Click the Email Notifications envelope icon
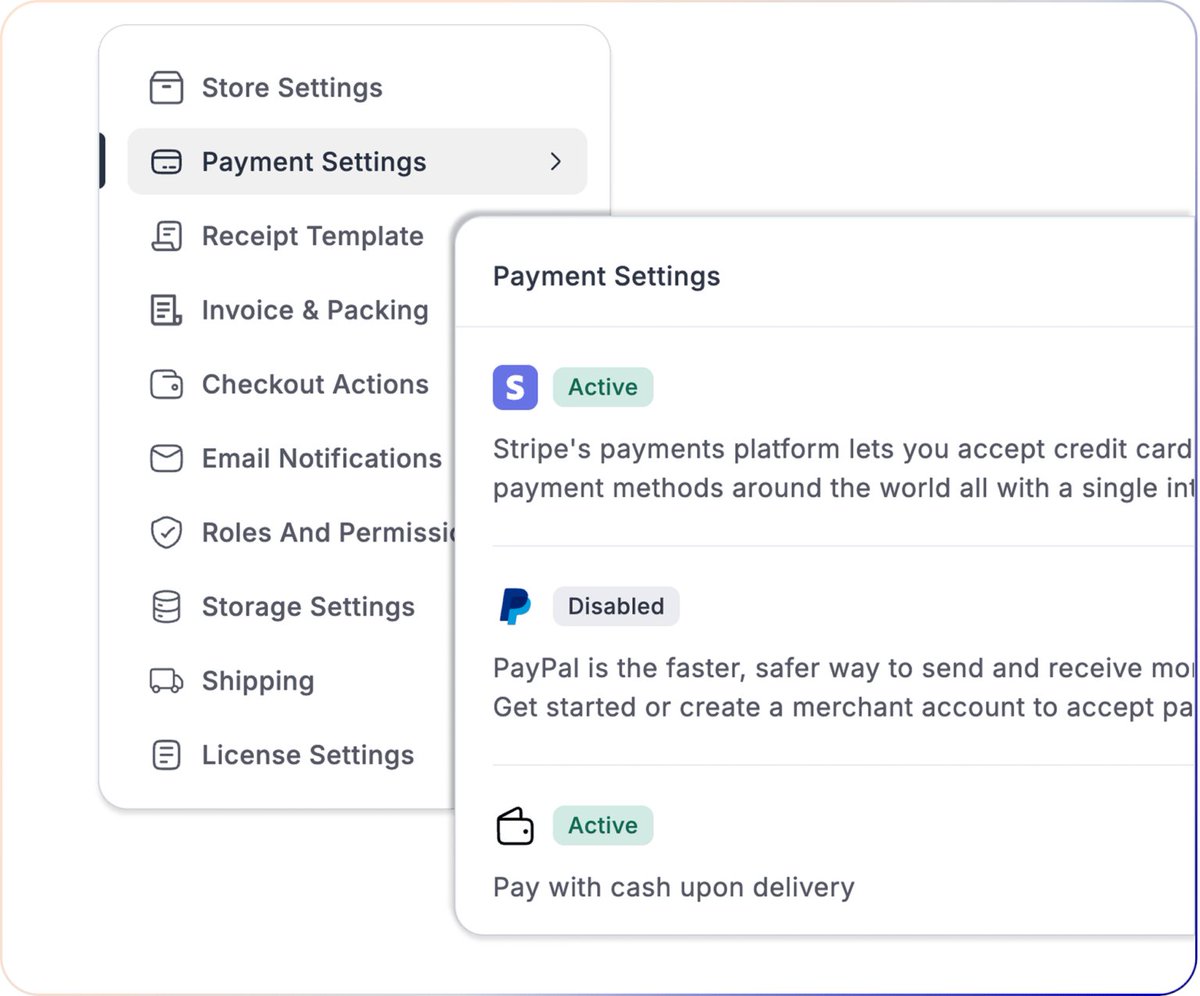Screen dimensions: 1200x996 (166, 458)
